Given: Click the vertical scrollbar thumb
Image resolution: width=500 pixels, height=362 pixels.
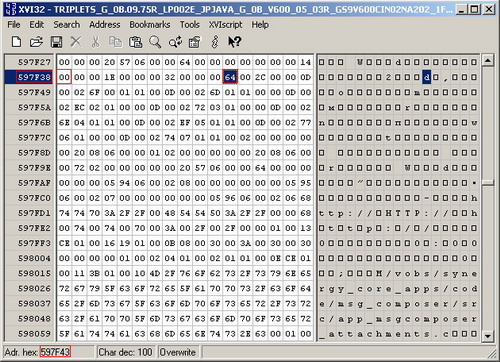Looking at the screenshot, I should click(x=488, y=183).
